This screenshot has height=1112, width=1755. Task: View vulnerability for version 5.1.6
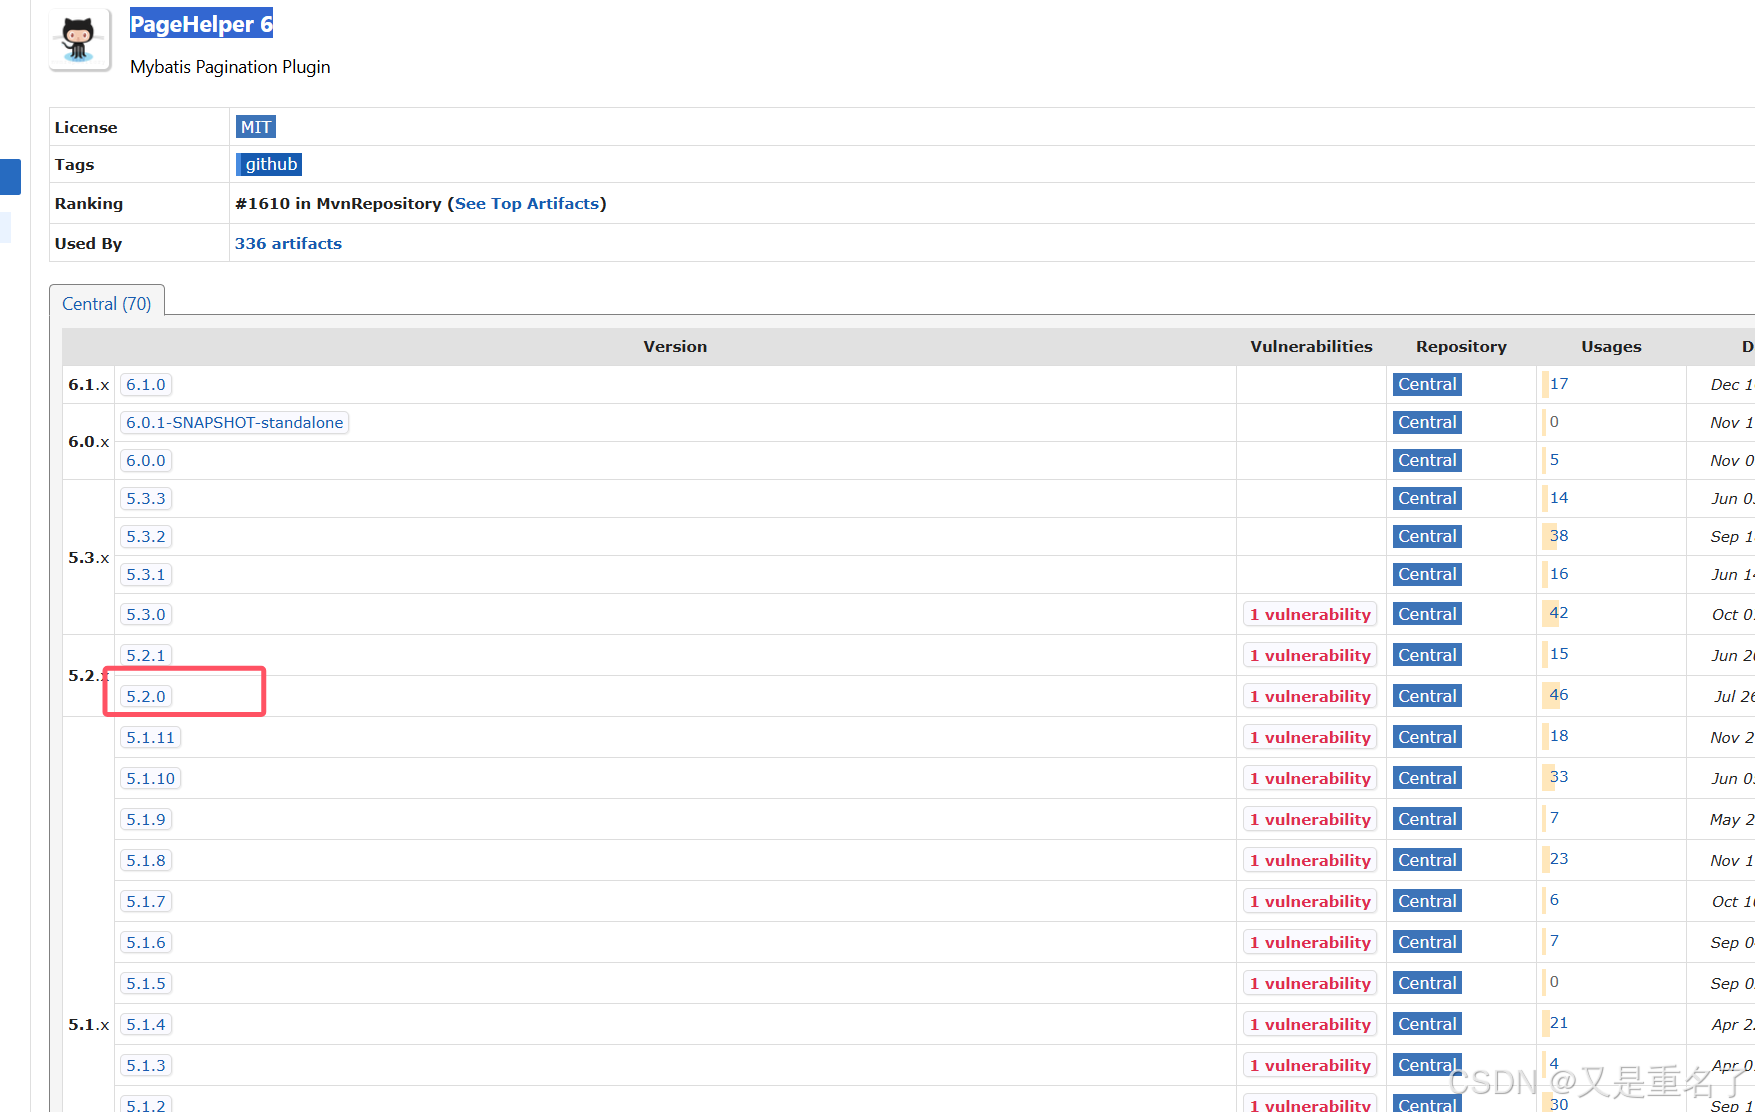1310,942
